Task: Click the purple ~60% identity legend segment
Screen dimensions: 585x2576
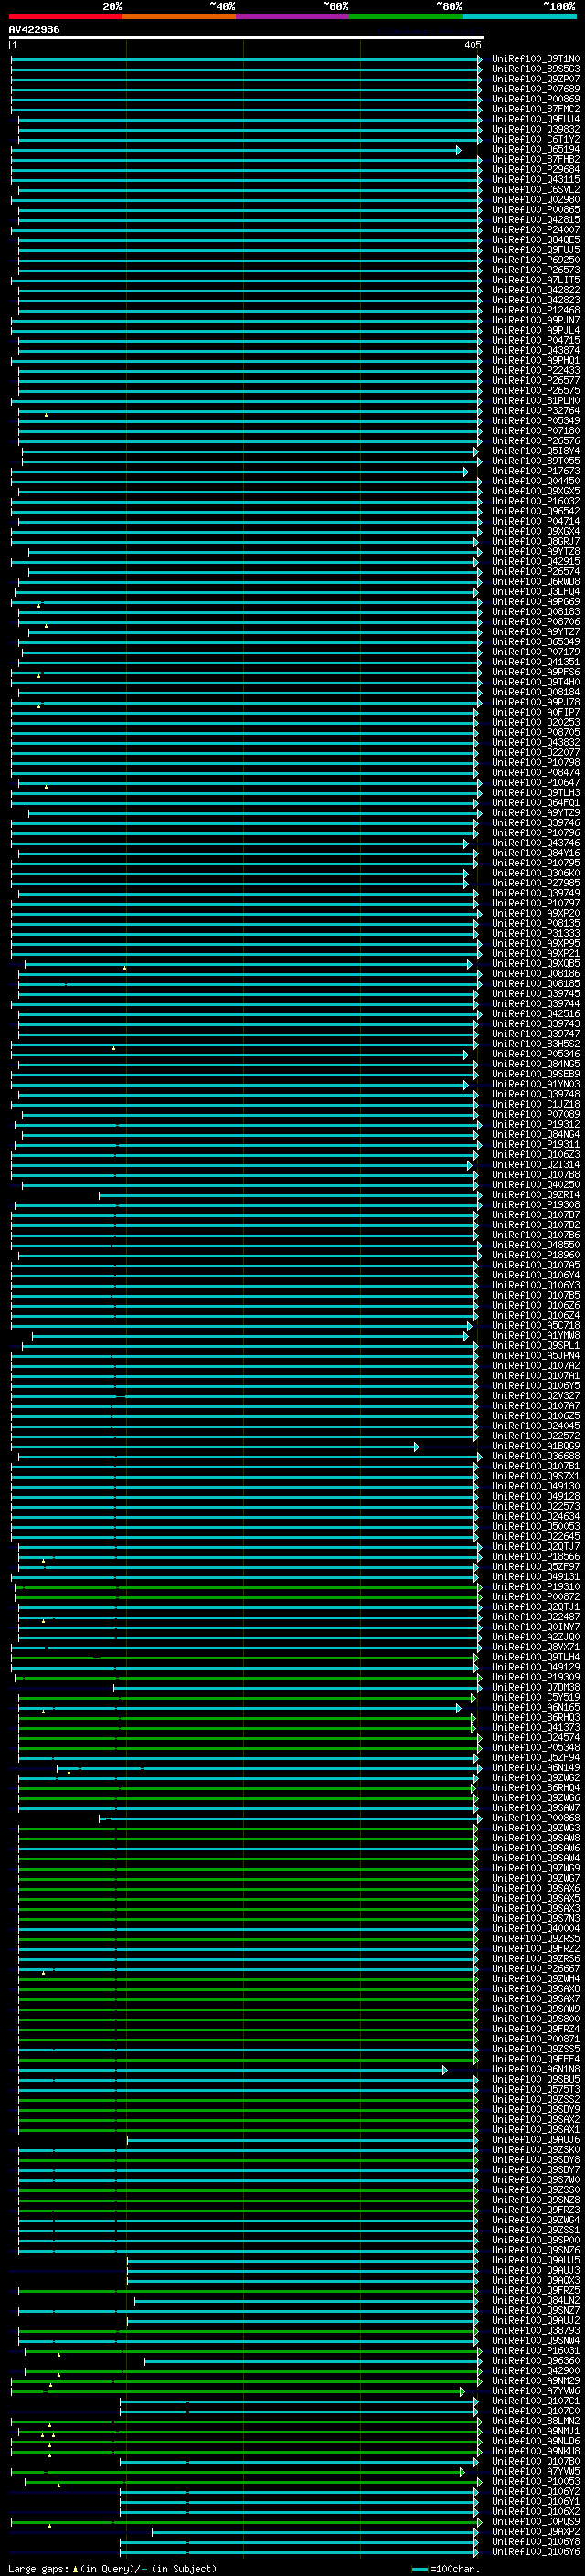Action: point(292,16)
